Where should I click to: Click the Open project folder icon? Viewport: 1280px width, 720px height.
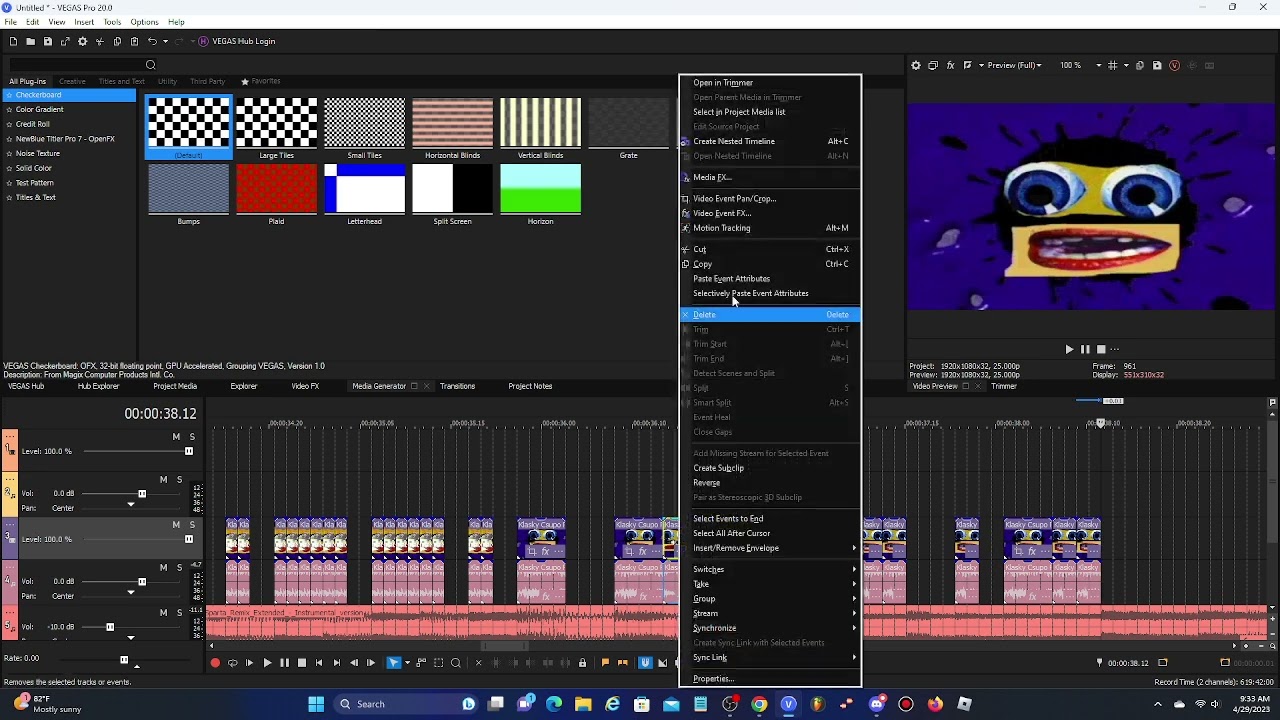coord(31,41)
